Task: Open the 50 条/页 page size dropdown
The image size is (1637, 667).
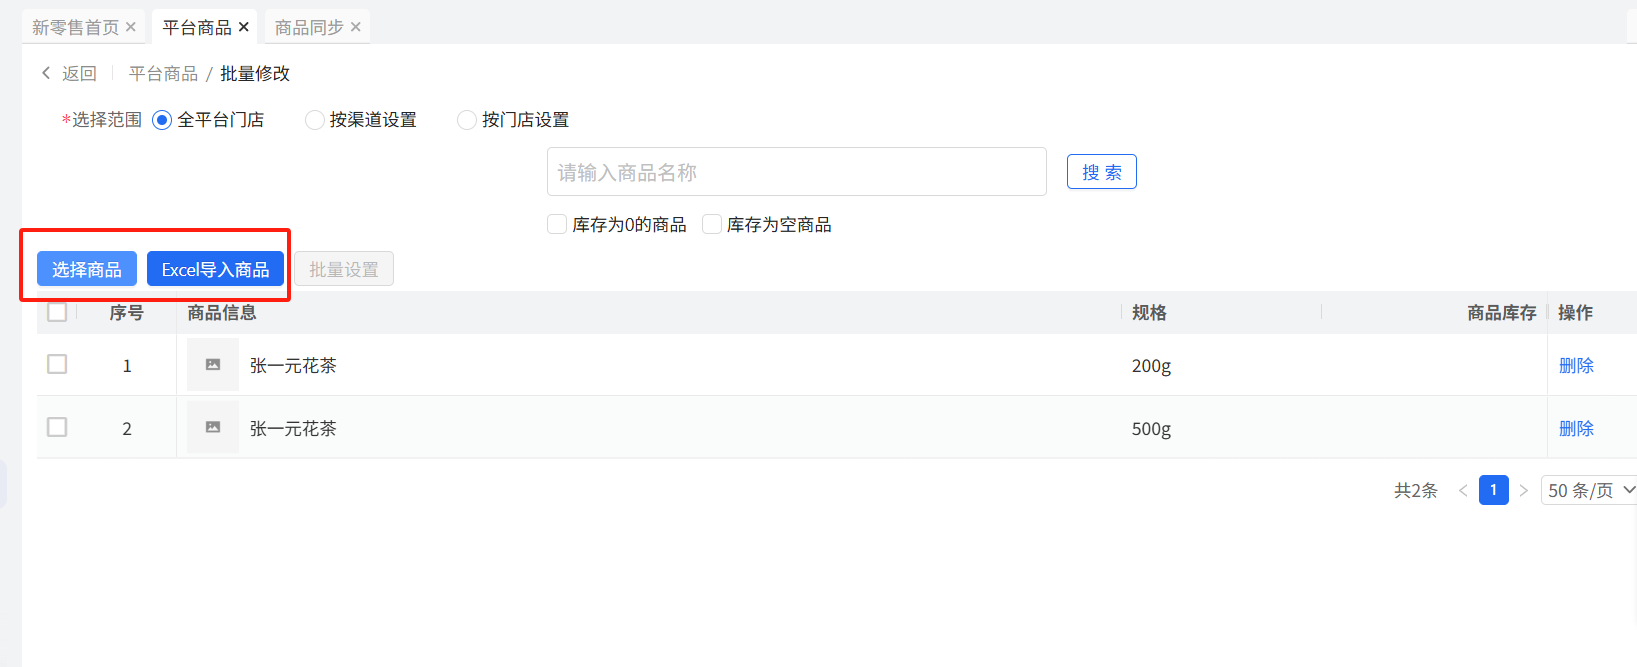Action: [x=1590, y=490]
